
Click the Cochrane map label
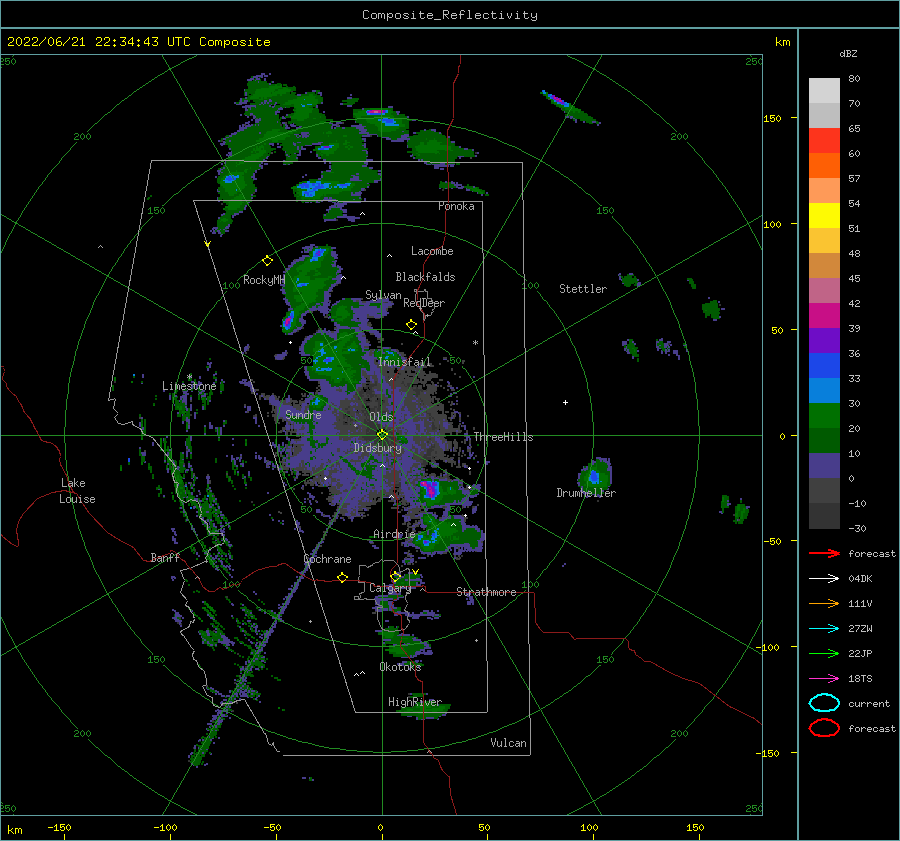327,559
